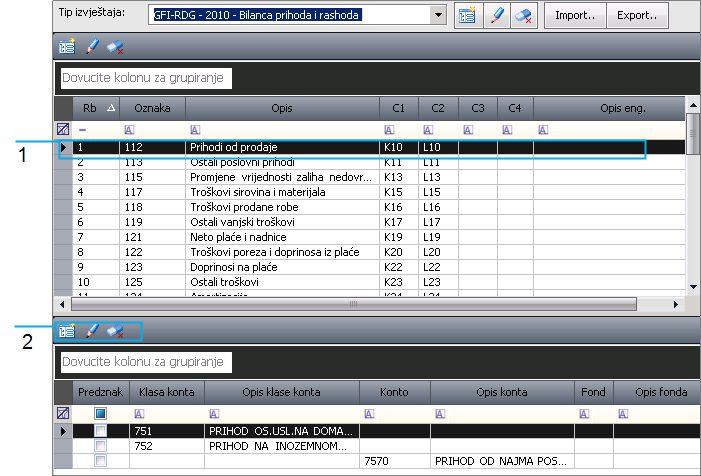The width and height of the screenshot is (701, 476).
Task: Click filter condition icon under Oznaka column
Action: click(x=129, y=130)
